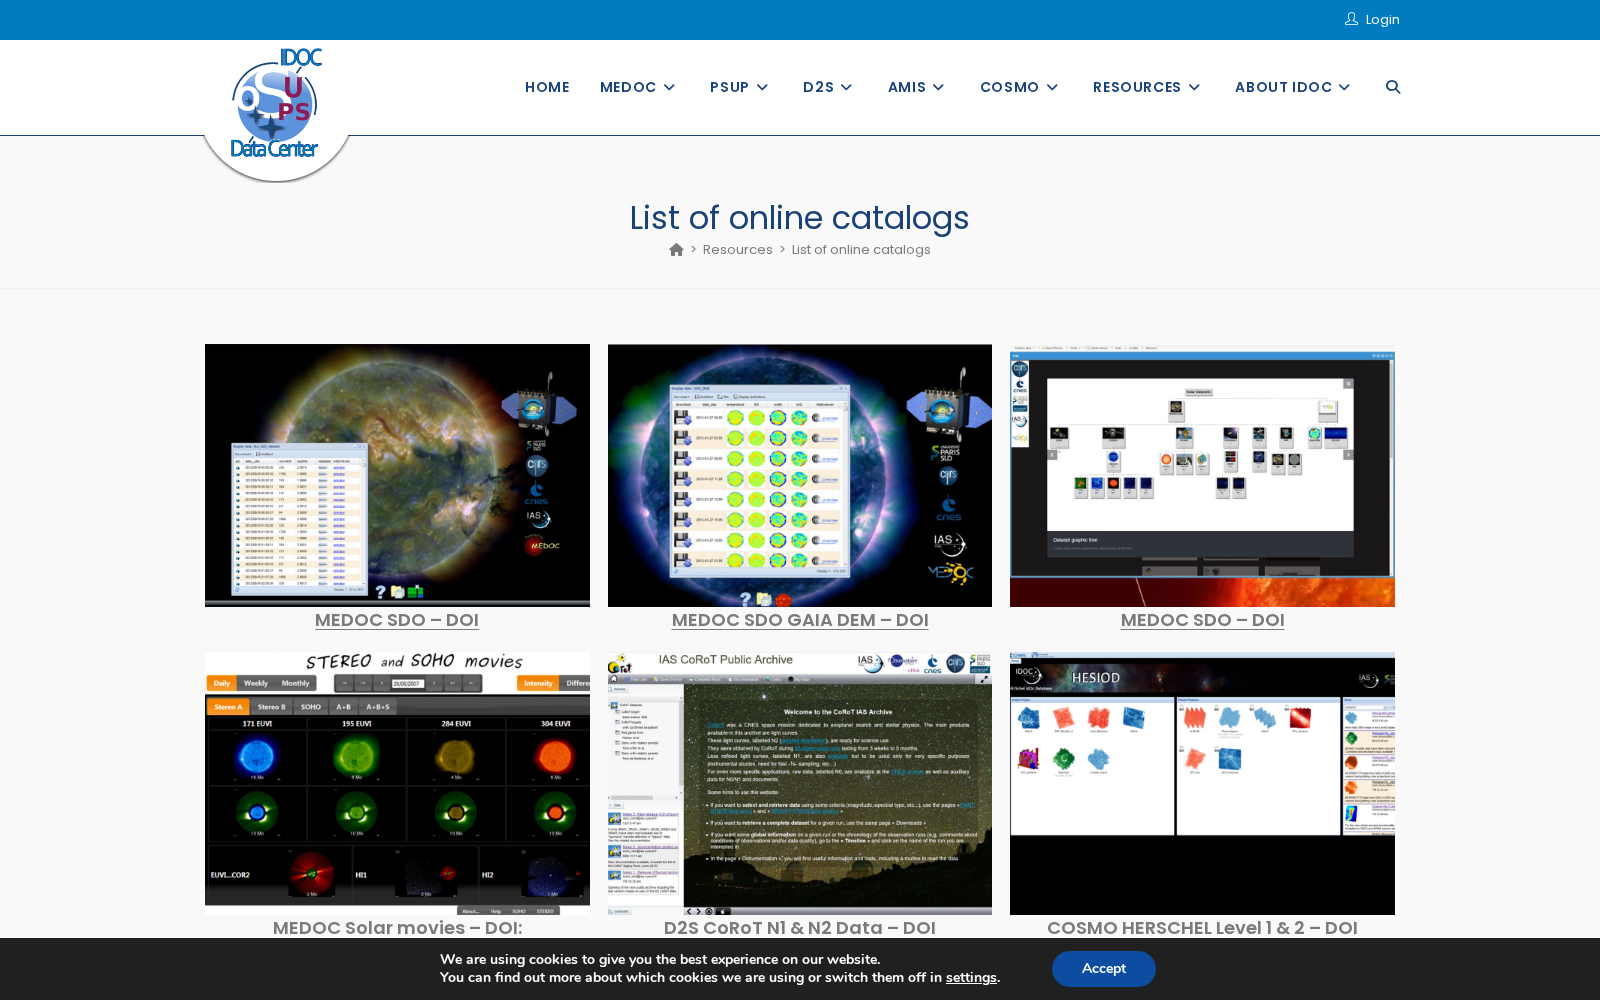The image size is (1600, 1000).
Task: Open the COSMO menu
Action: (1009, 87)
